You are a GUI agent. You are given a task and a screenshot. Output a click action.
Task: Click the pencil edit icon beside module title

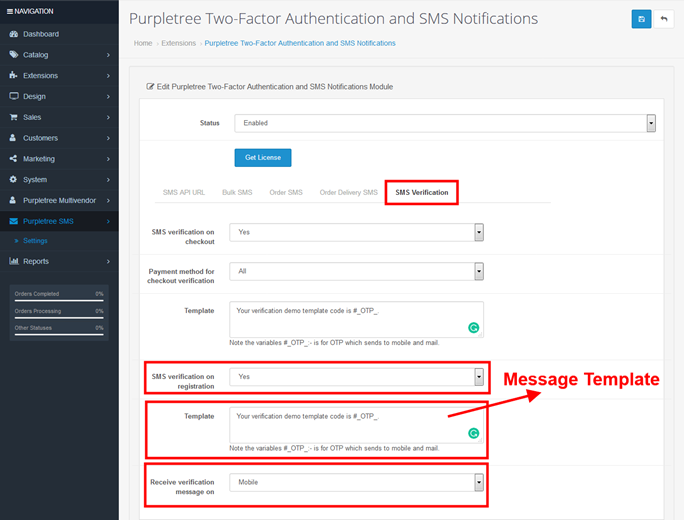(150, 86)
